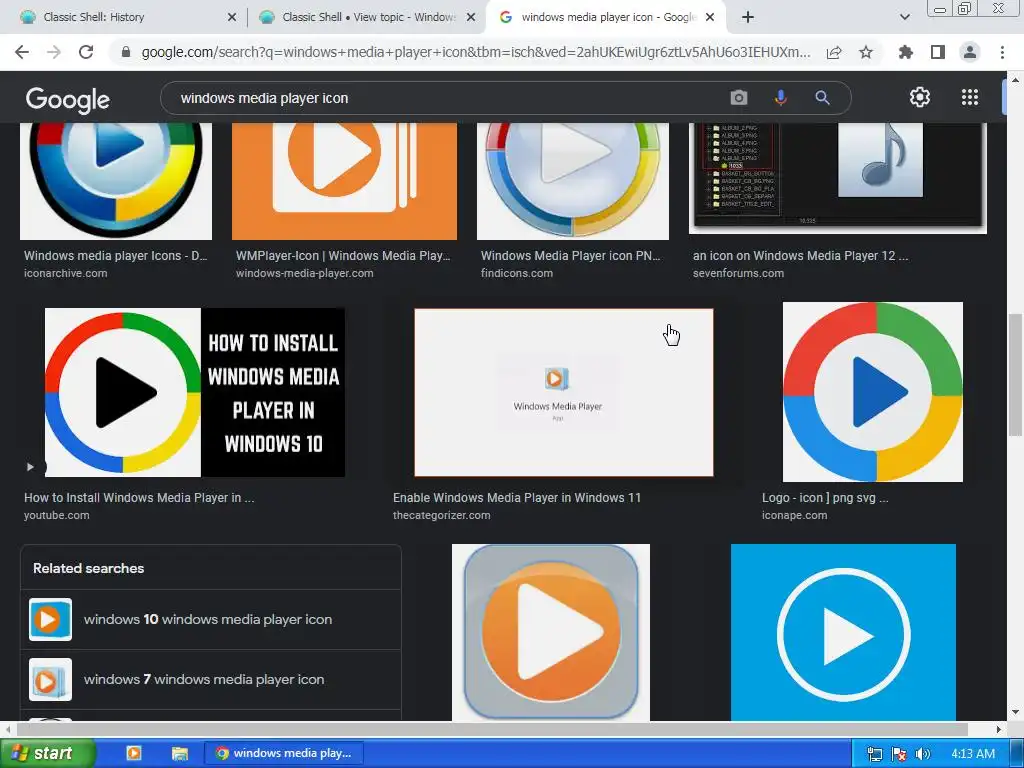Image resolution: width=1024 pixels, height=768 pixels.
Task: Open the blue circle play icon thumbnail
Action: [843, 632]
